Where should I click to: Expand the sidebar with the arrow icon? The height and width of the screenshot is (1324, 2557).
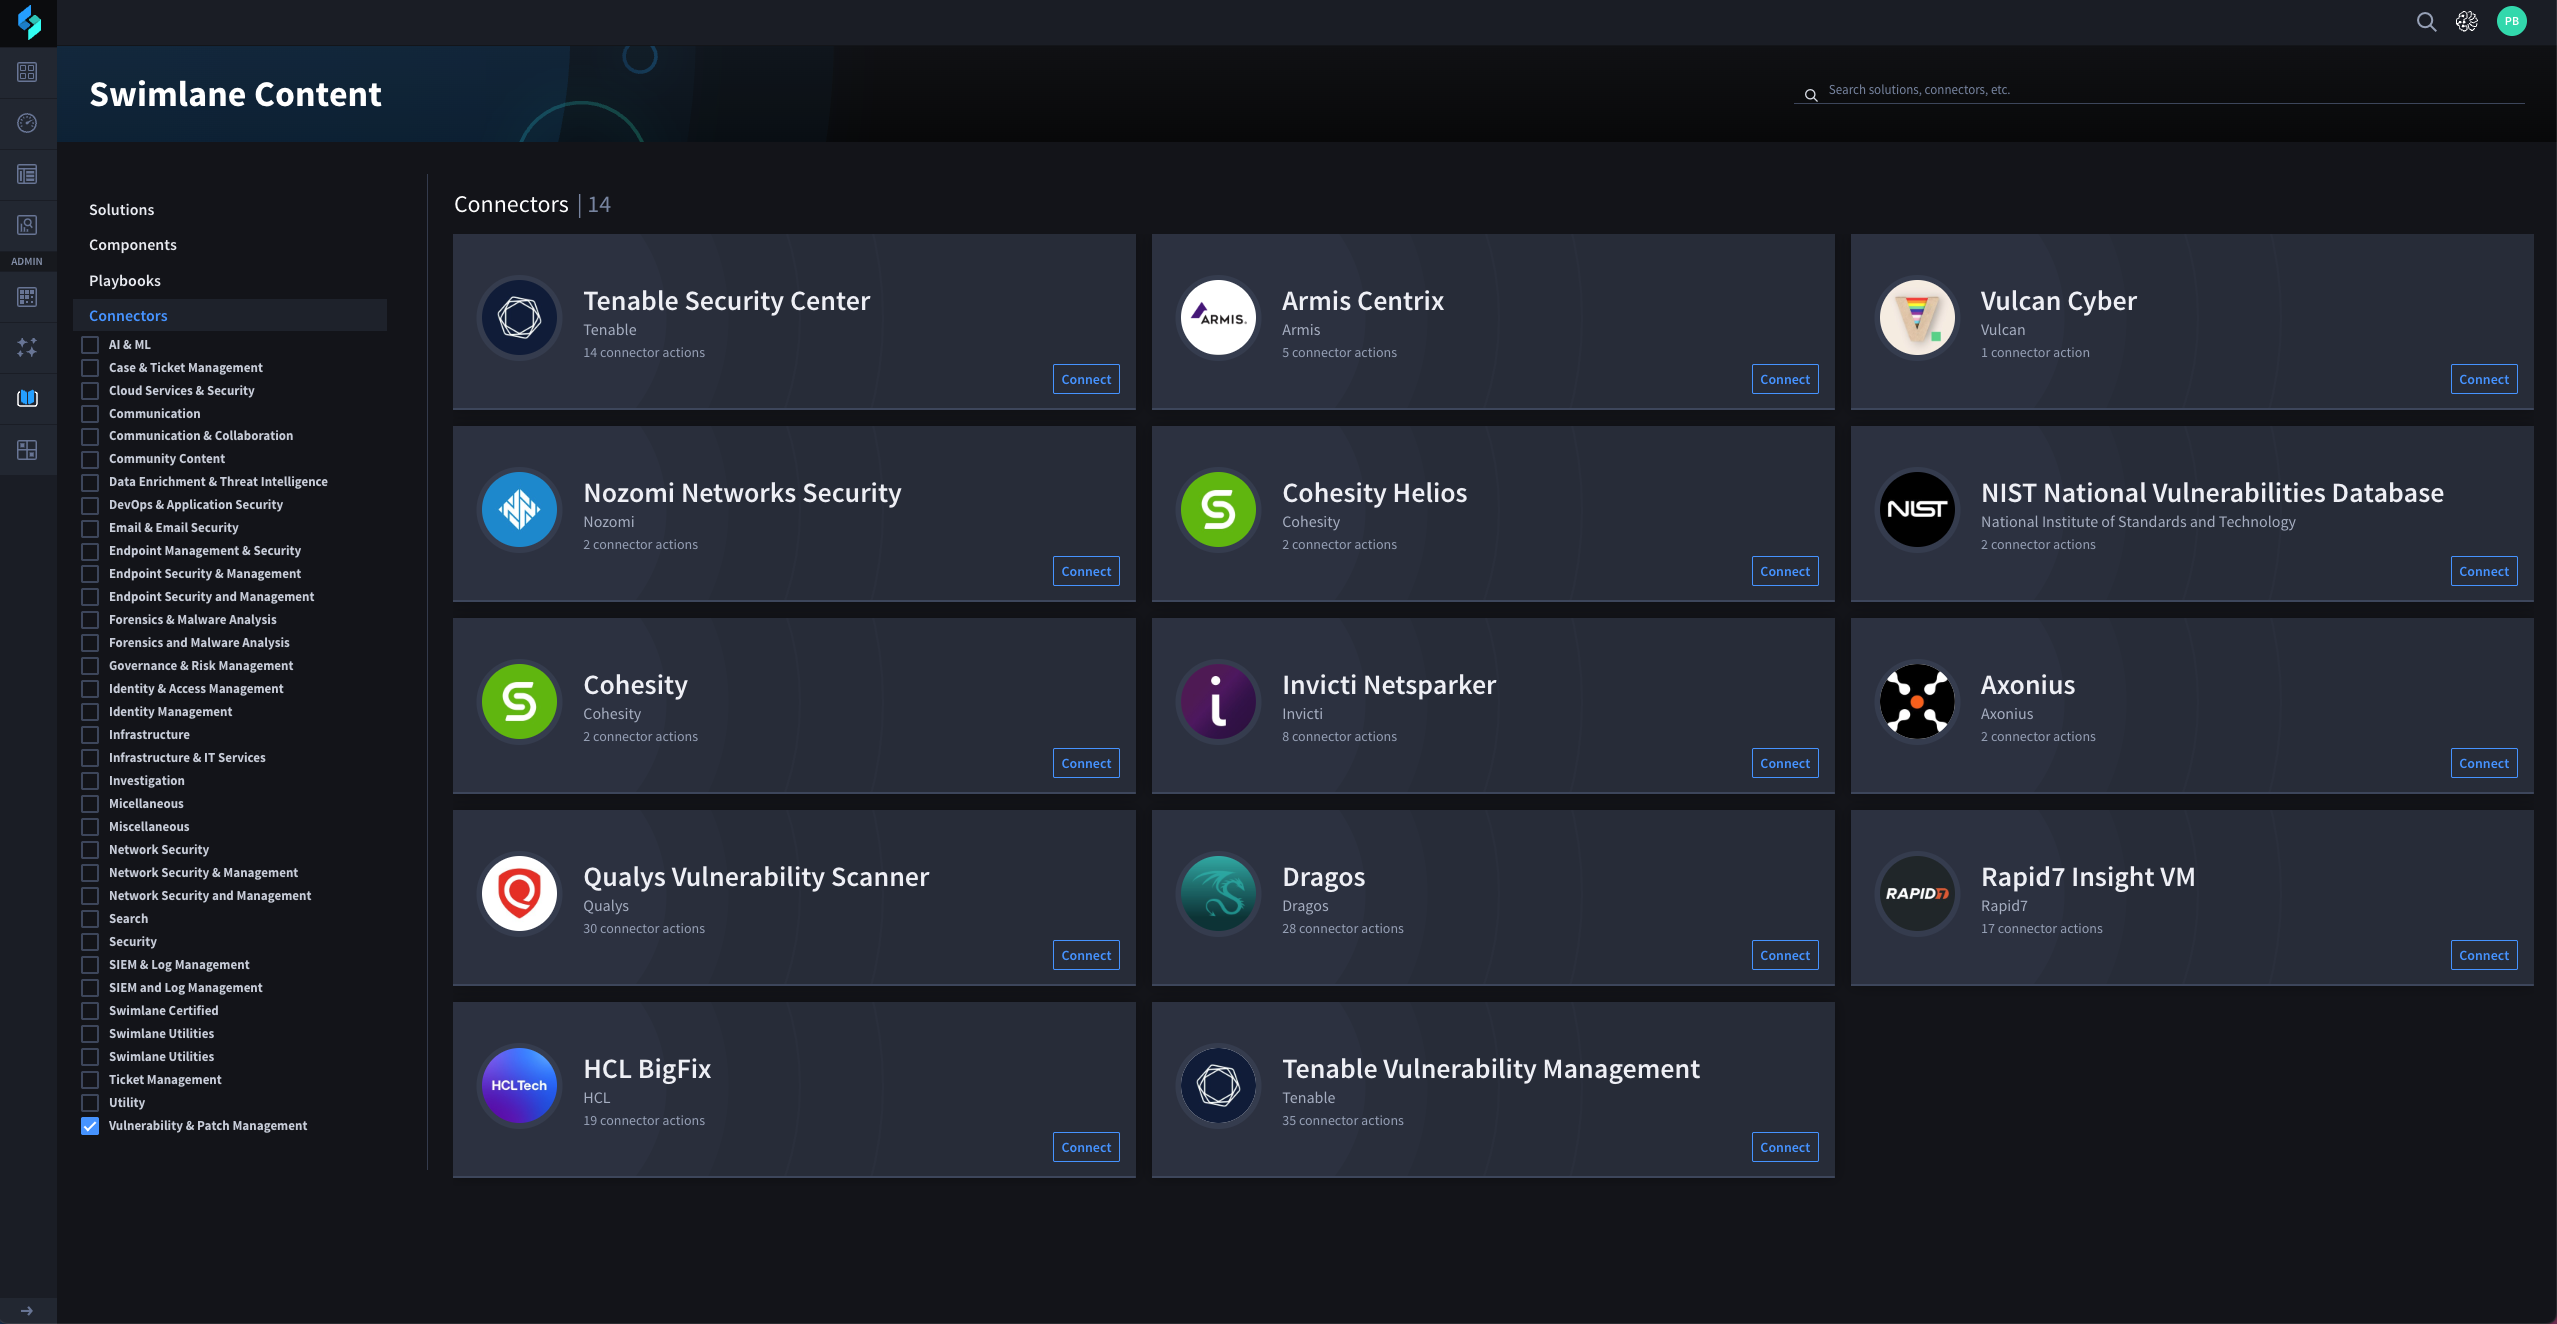[27, 1310]
